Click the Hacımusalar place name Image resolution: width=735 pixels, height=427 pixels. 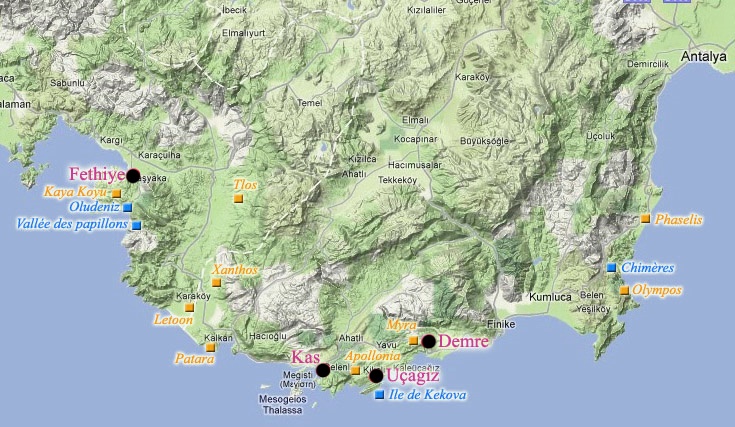(415, 165)
